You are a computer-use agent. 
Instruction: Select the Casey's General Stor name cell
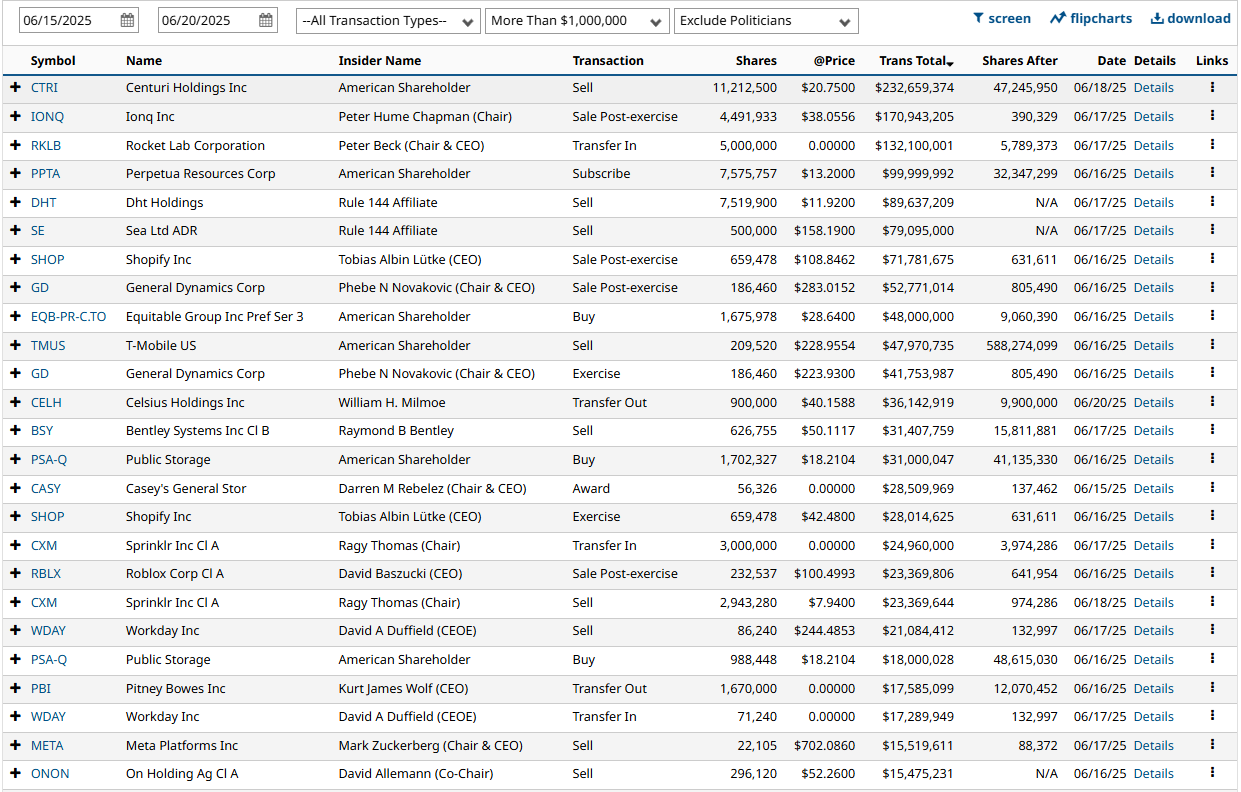186,488
